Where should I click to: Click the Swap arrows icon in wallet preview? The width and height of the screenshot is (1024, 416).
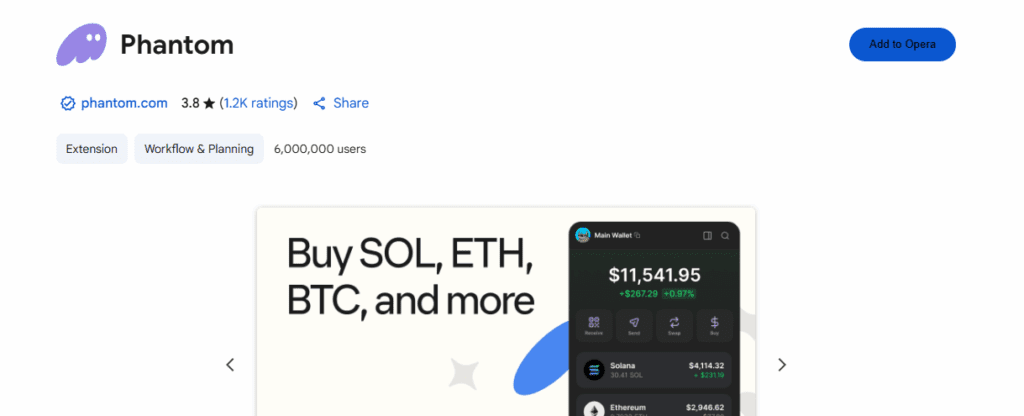click(674, 322)
